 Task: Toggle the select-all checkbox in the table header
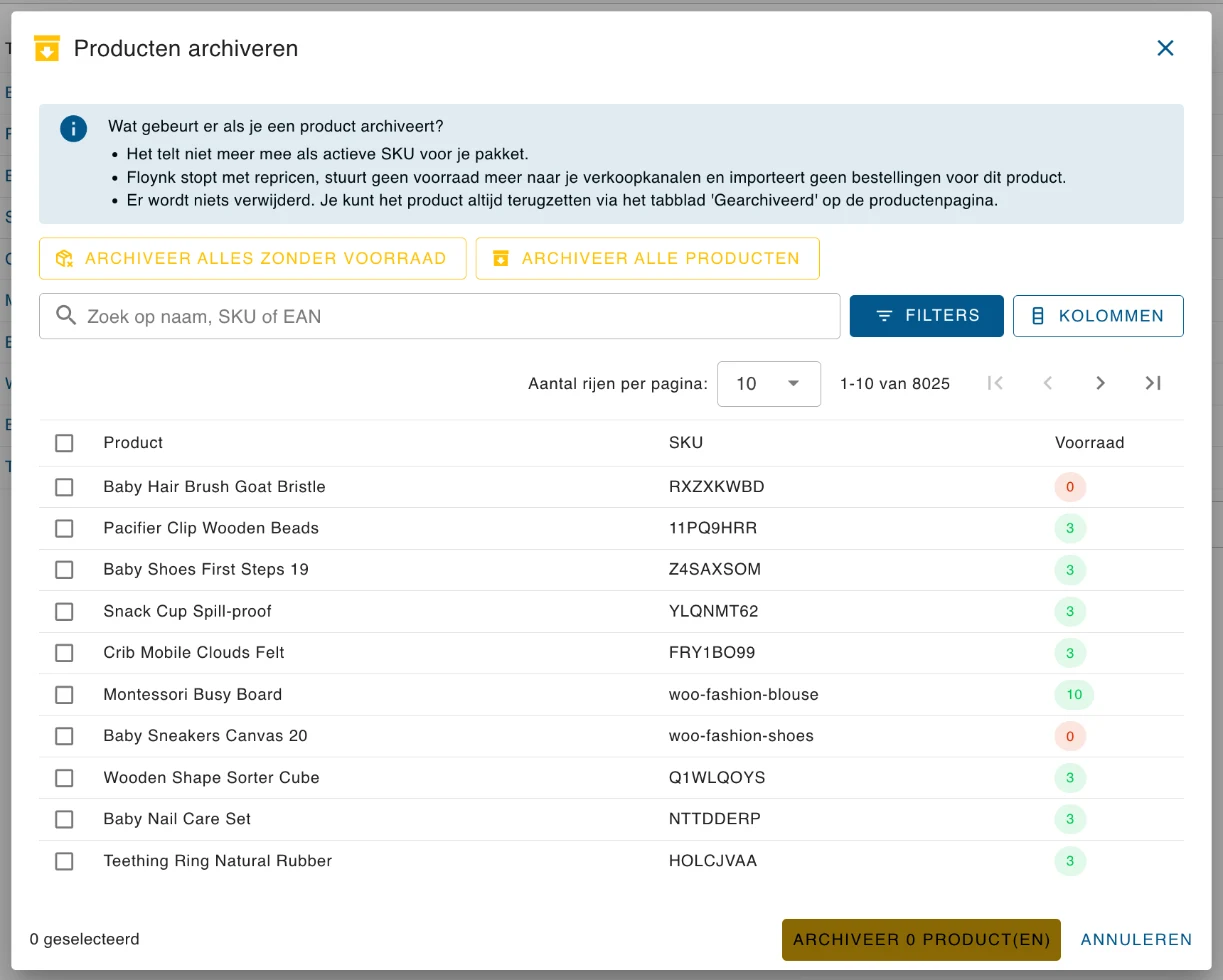(x=64, y=443)
